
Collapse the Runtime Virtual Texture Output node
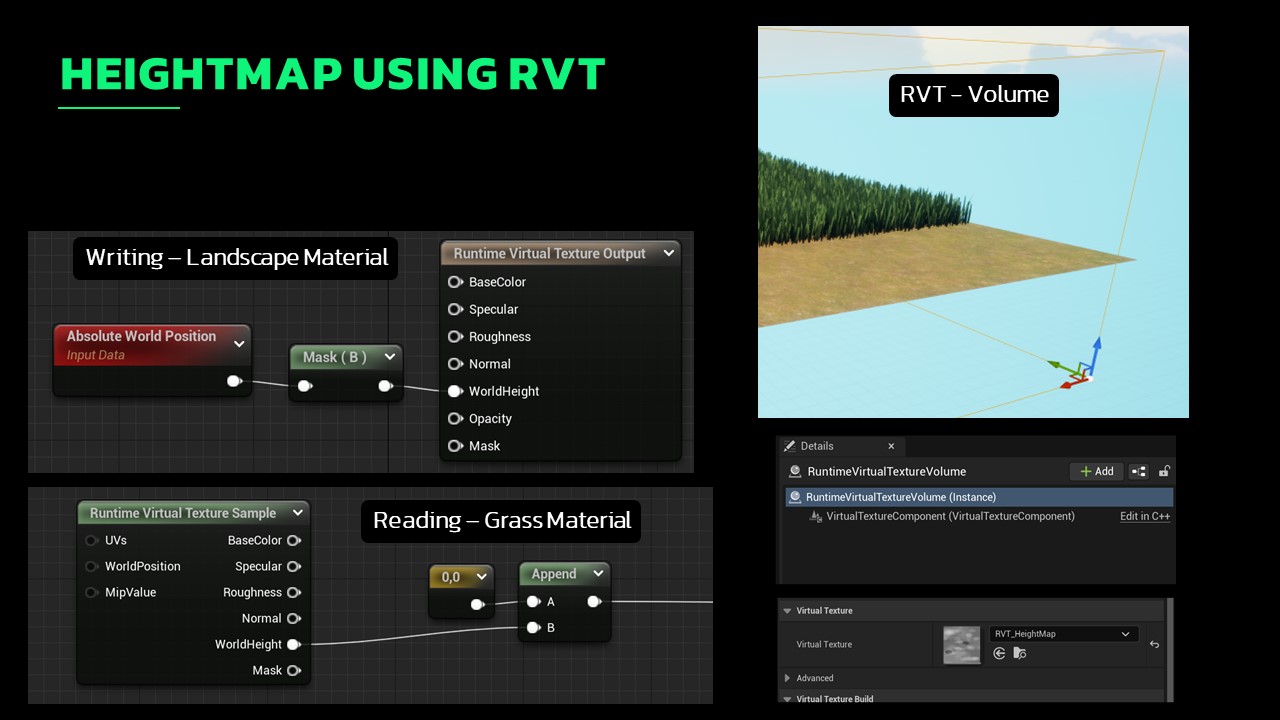click(668, 254)
